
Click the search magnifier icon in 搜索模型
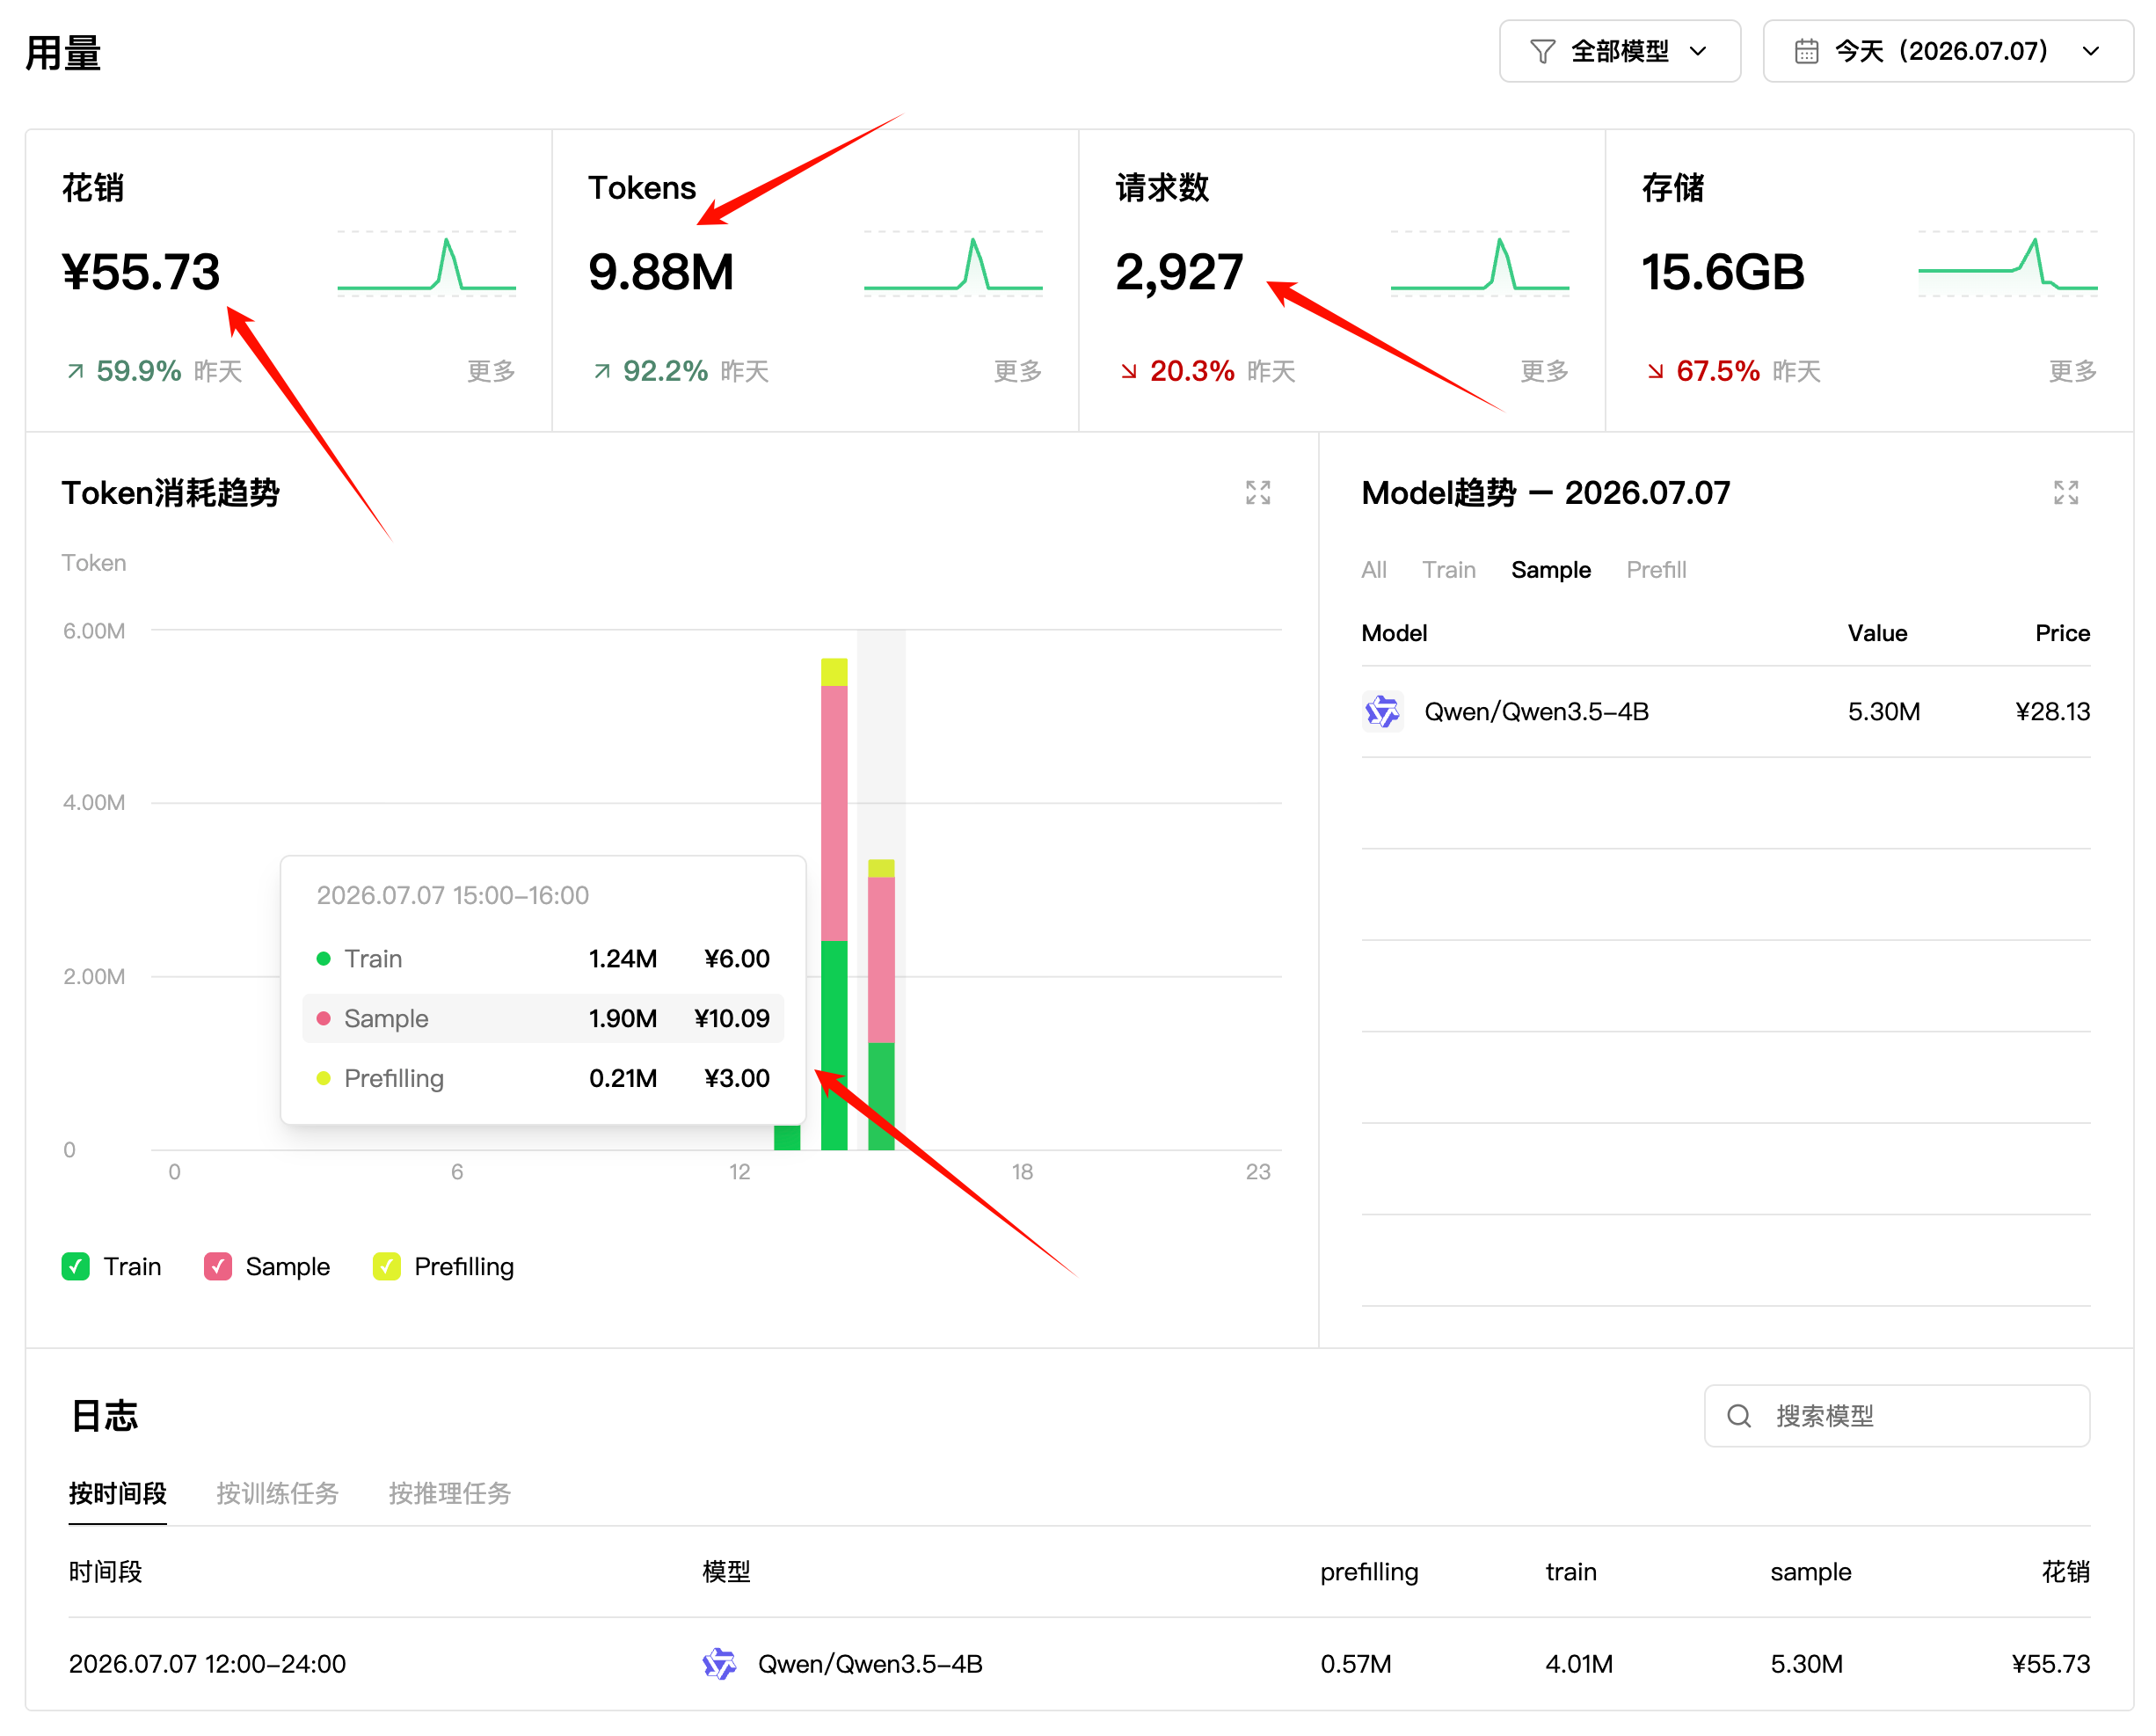tap(1739, 1415)
